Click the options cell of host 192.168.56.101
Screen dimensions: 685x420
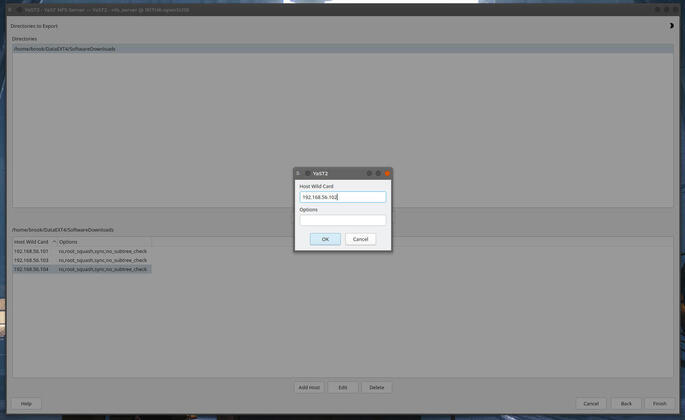(103, 251)
